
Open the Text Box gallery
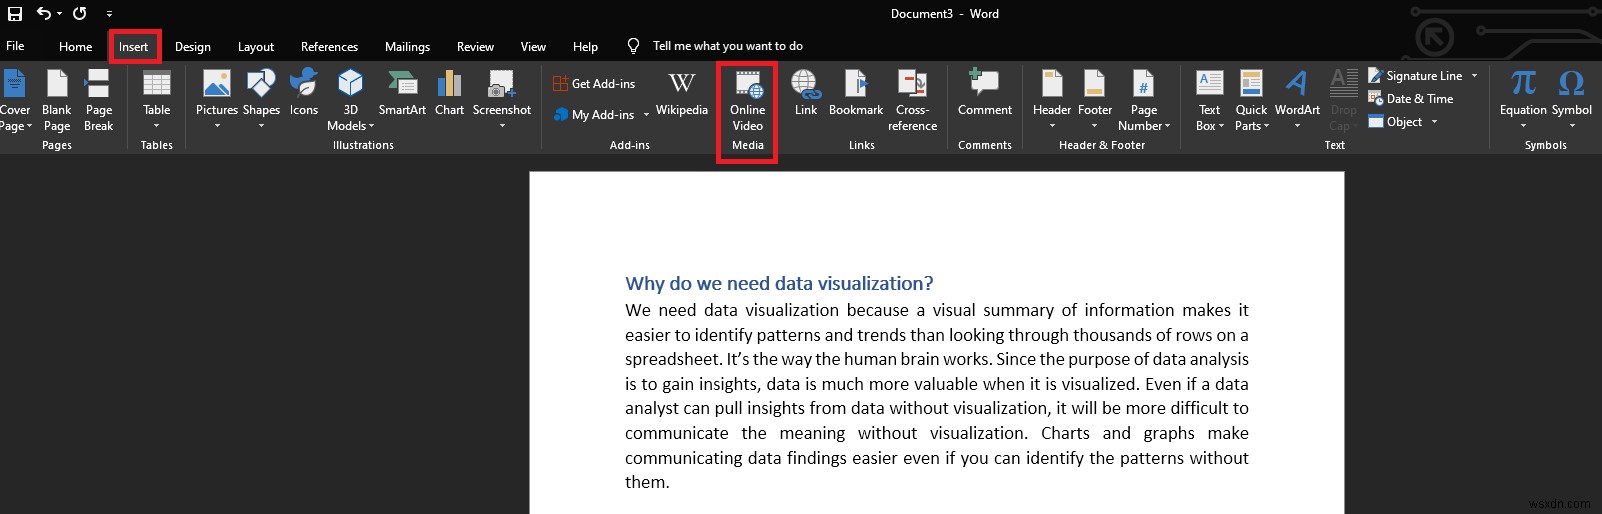coord(1209,99)
